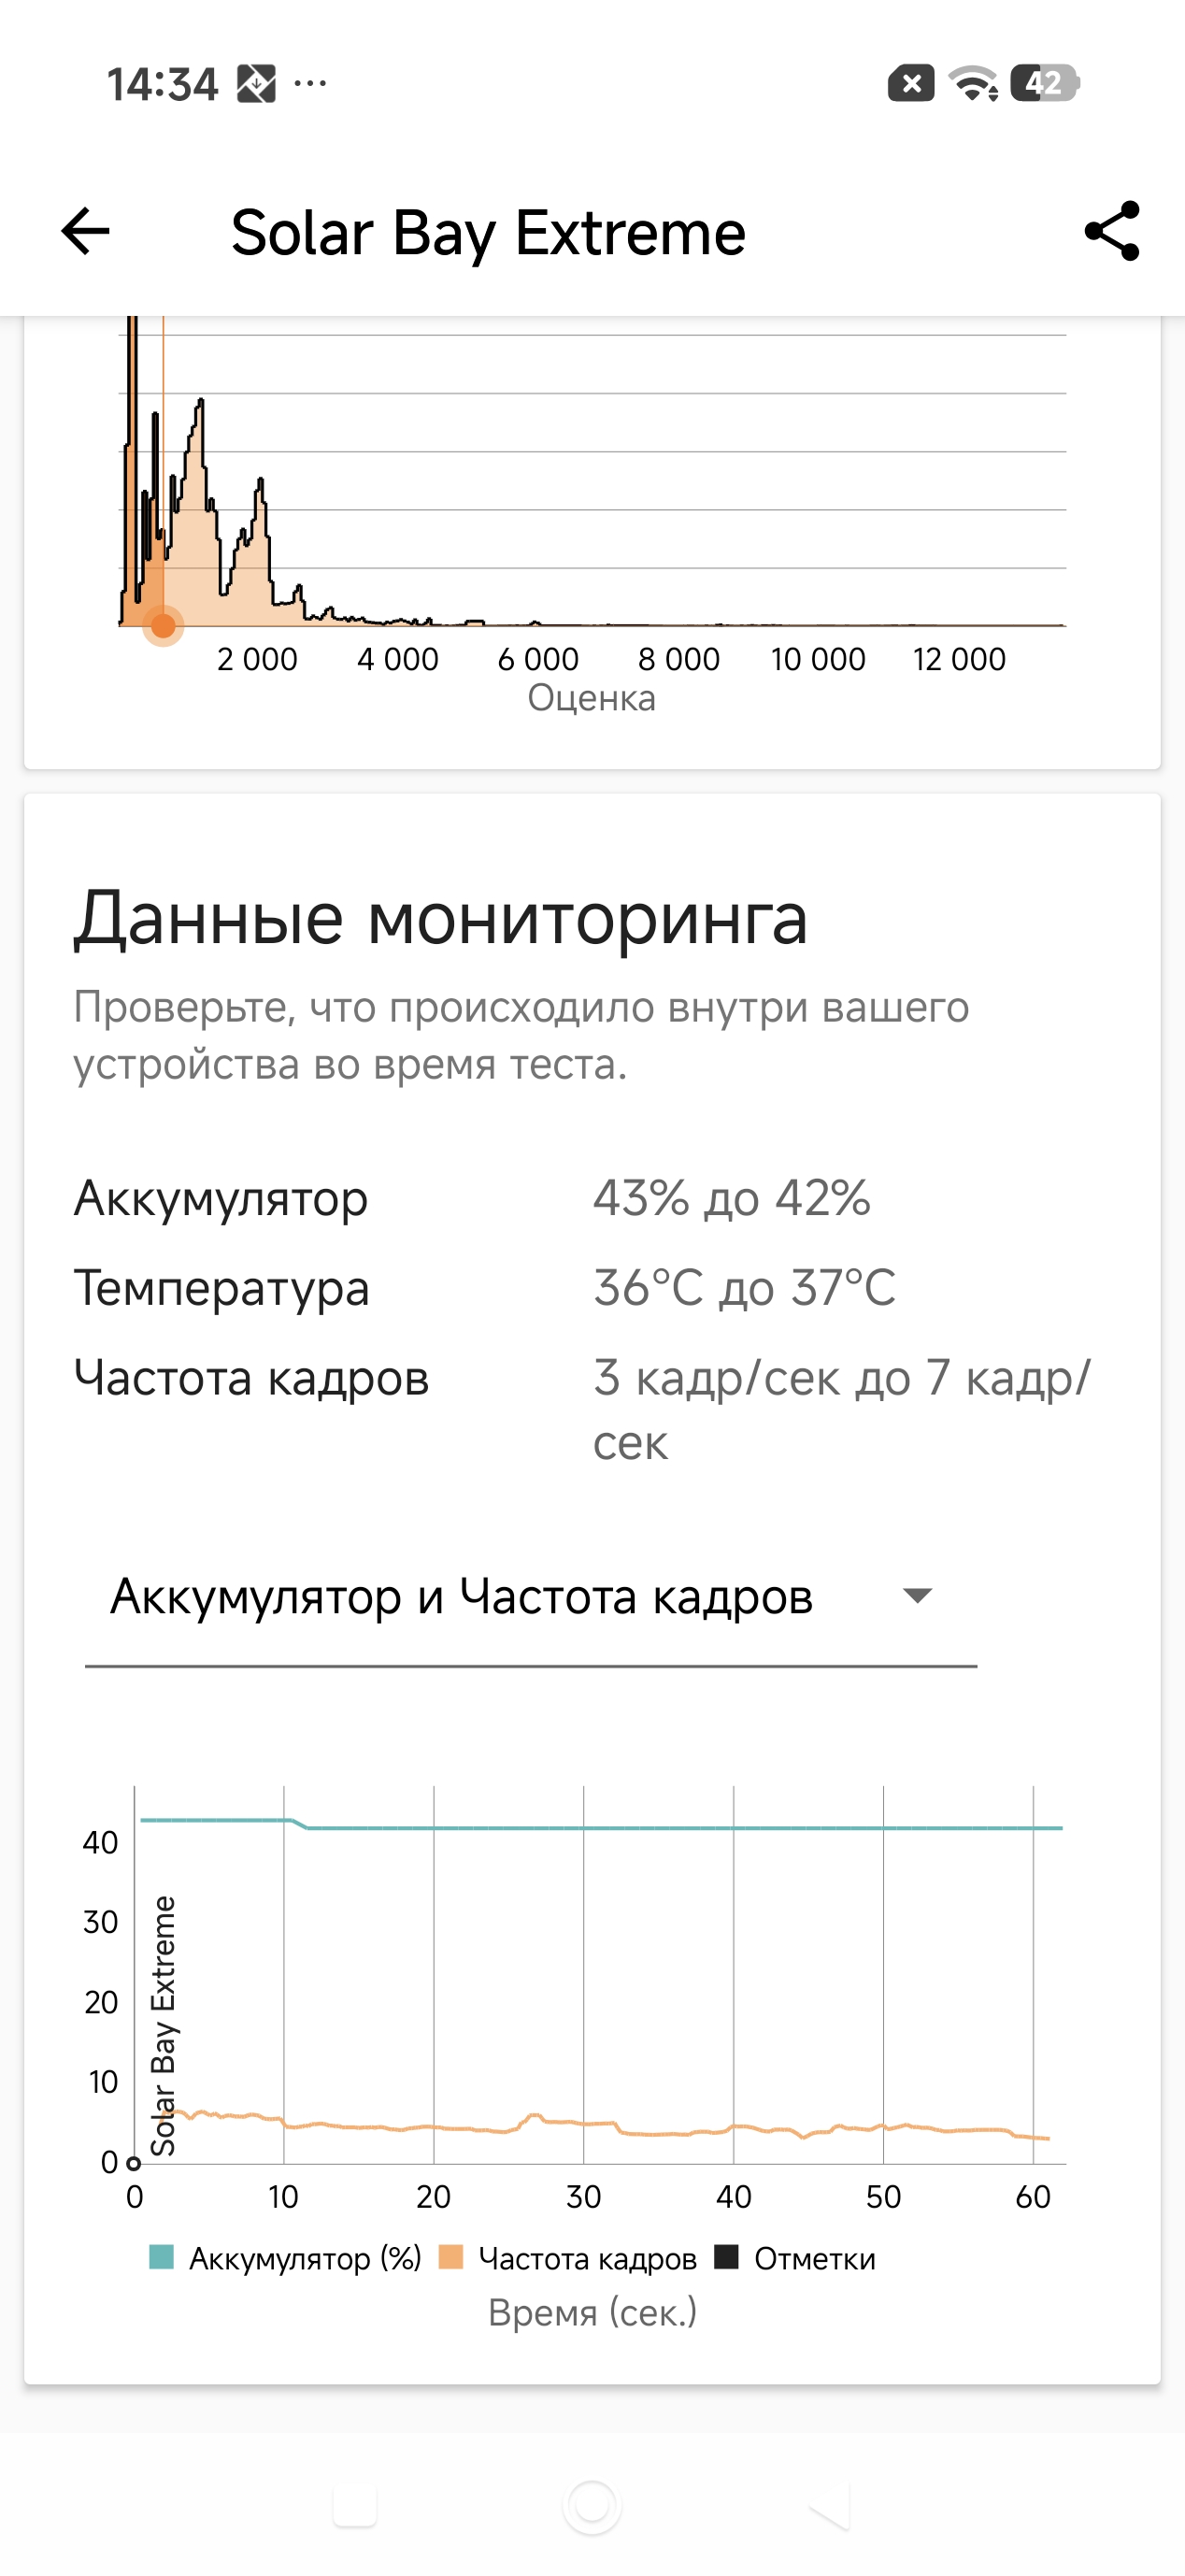Tap the "Данные мониторинга" heading
This screenshot has width=1185, height=2576.
tap(440, 918)
